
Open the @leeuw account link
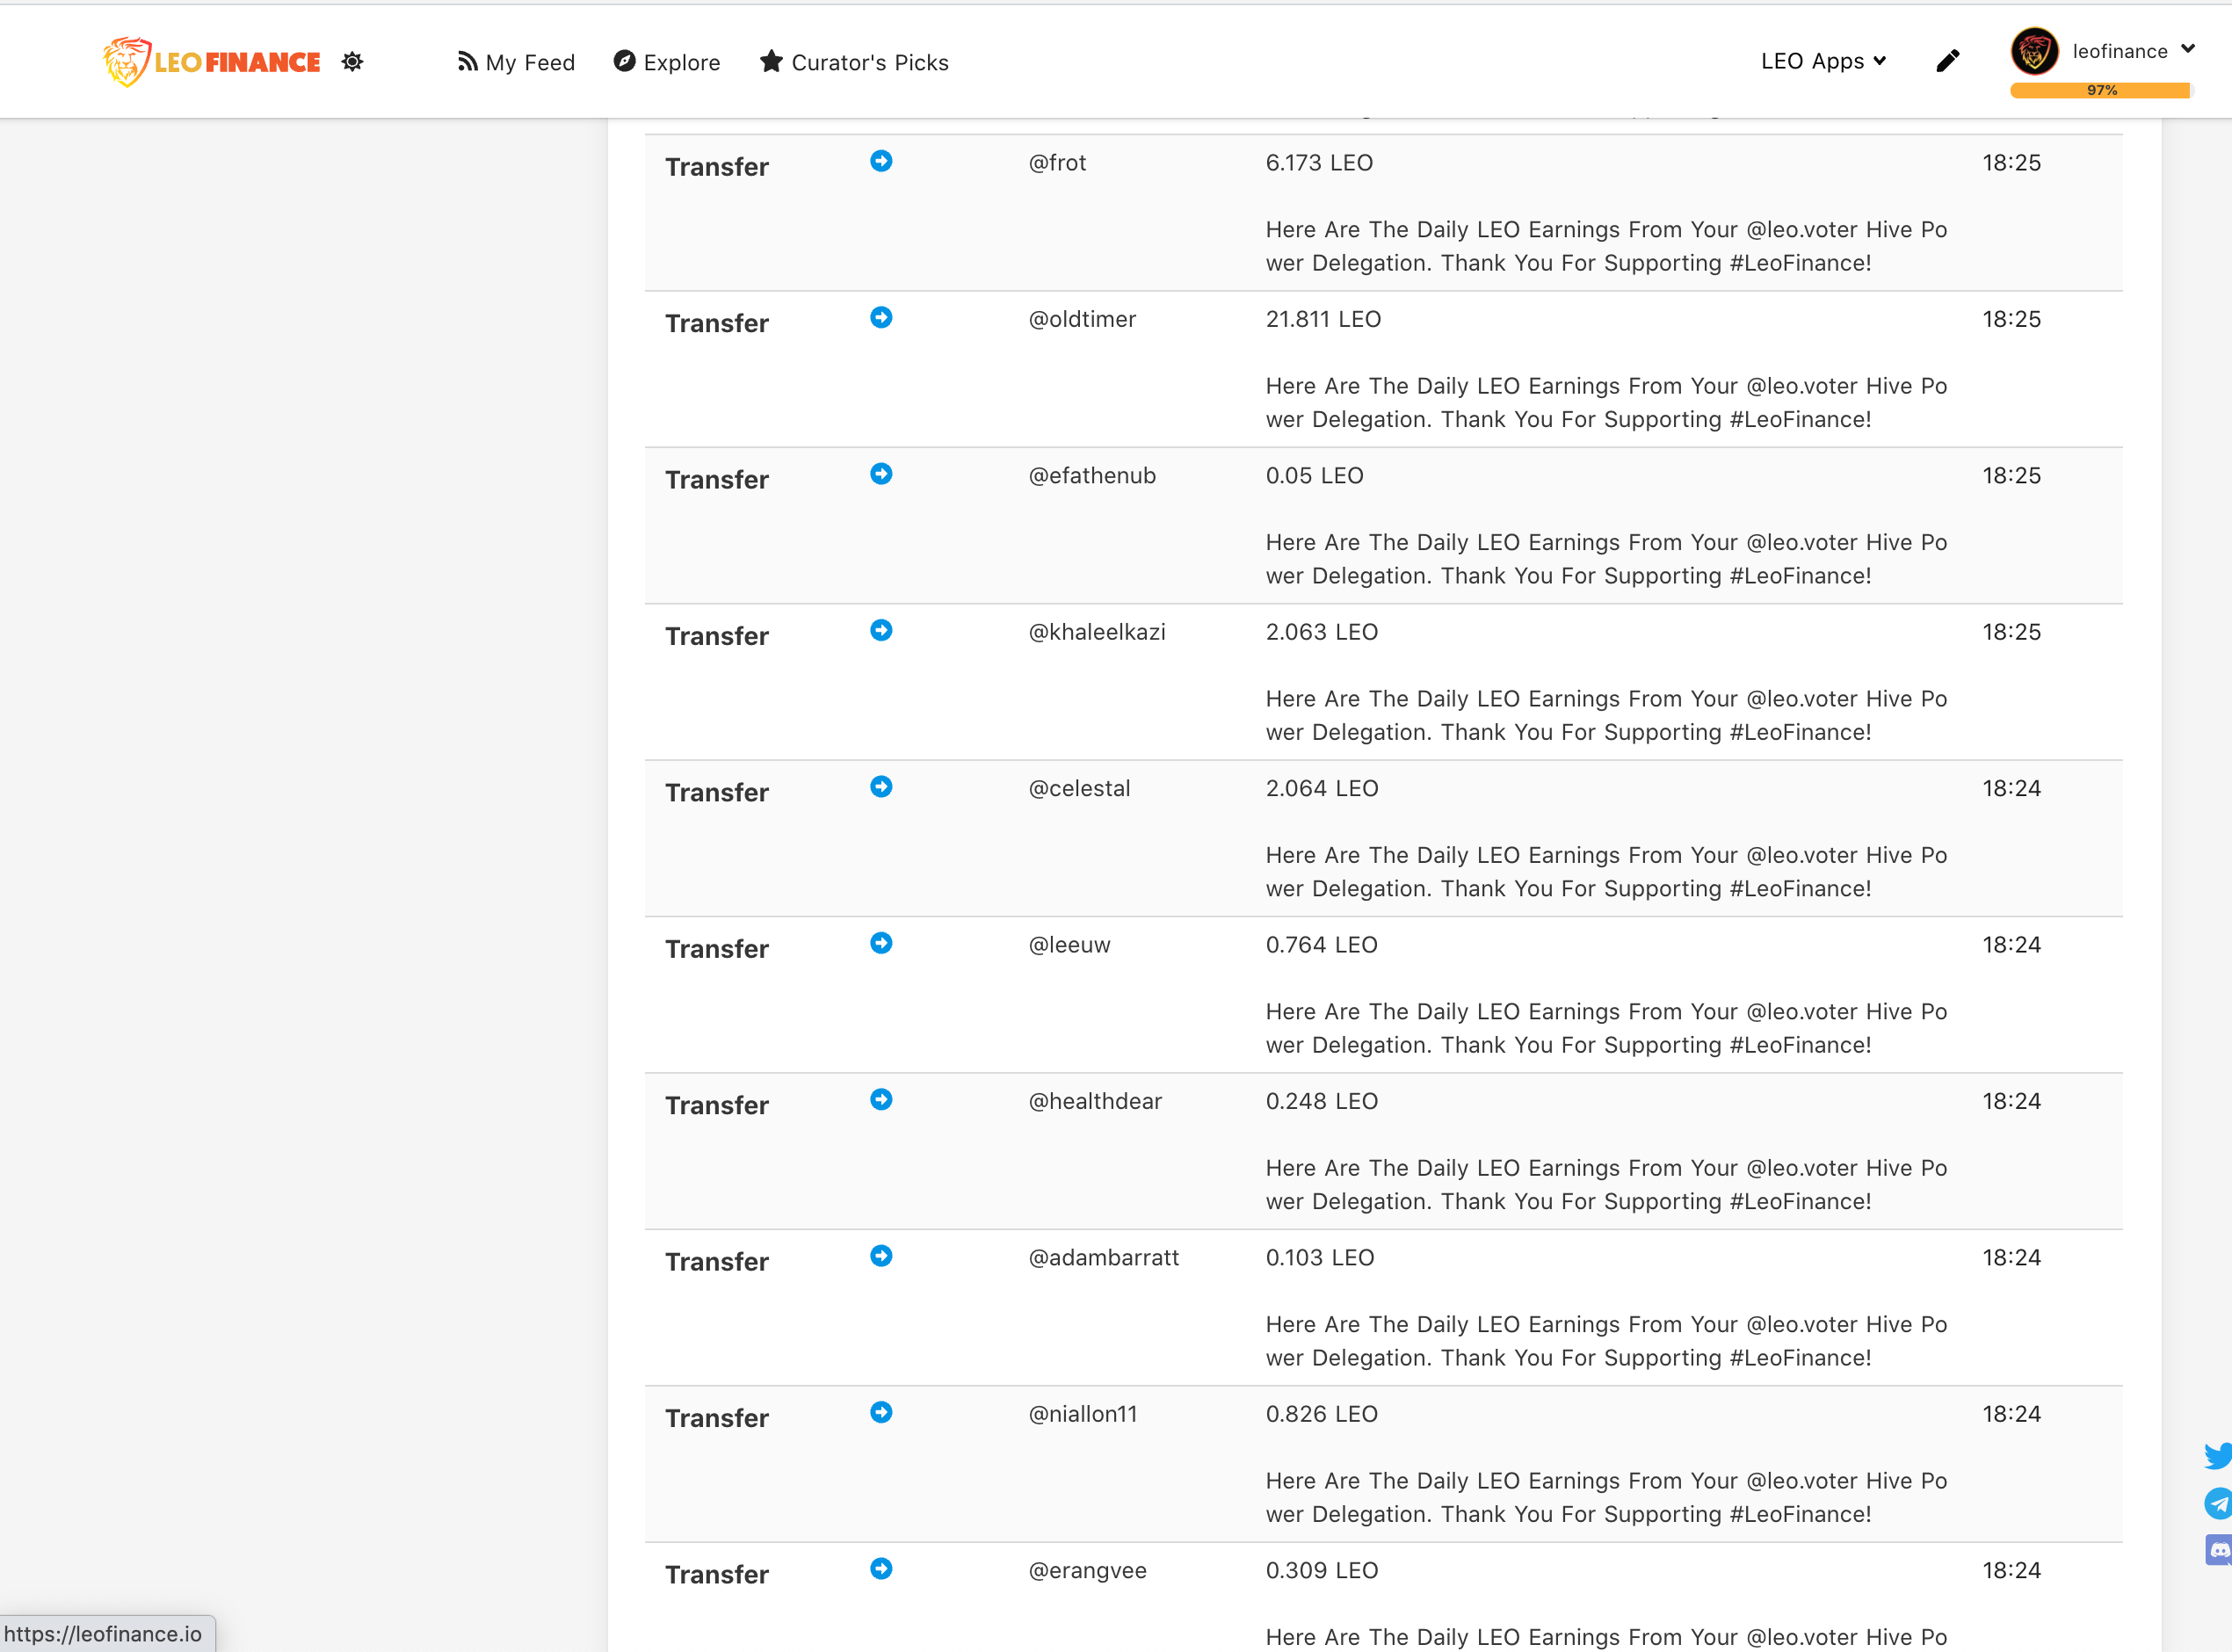click(1069, 945)
